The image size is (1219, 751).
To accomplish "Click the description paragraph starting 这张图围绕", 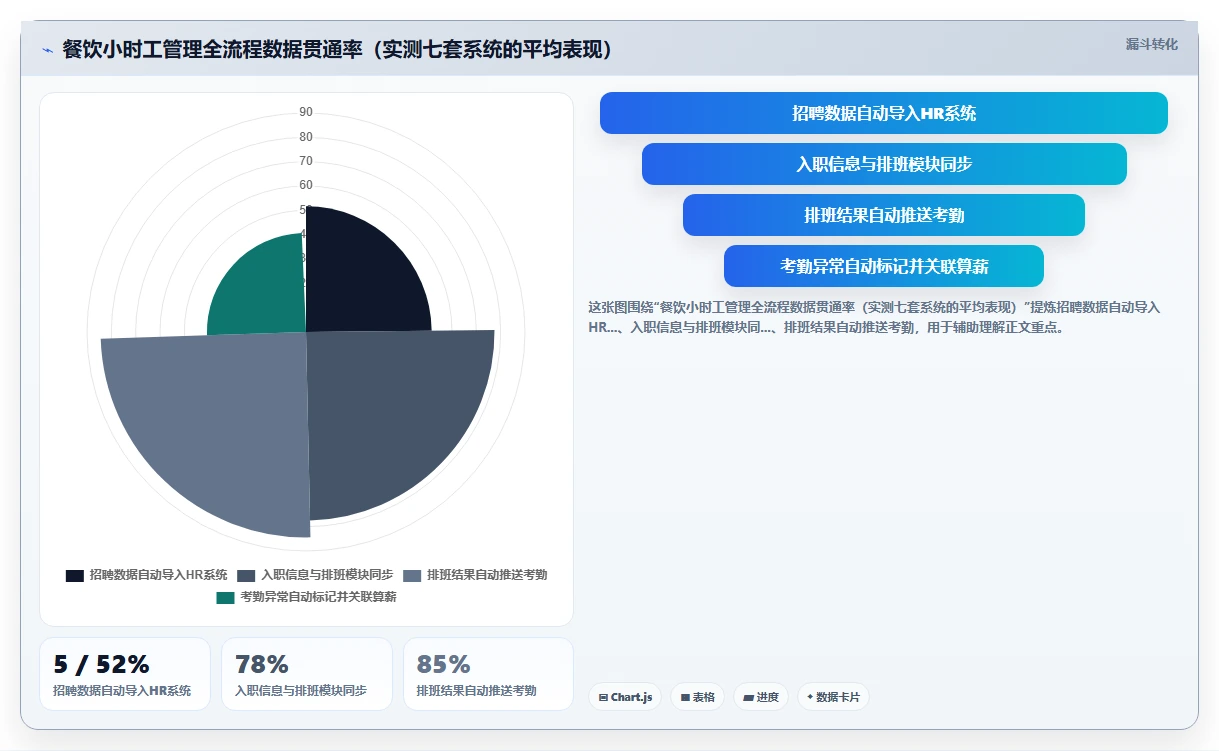I will 874,317.
